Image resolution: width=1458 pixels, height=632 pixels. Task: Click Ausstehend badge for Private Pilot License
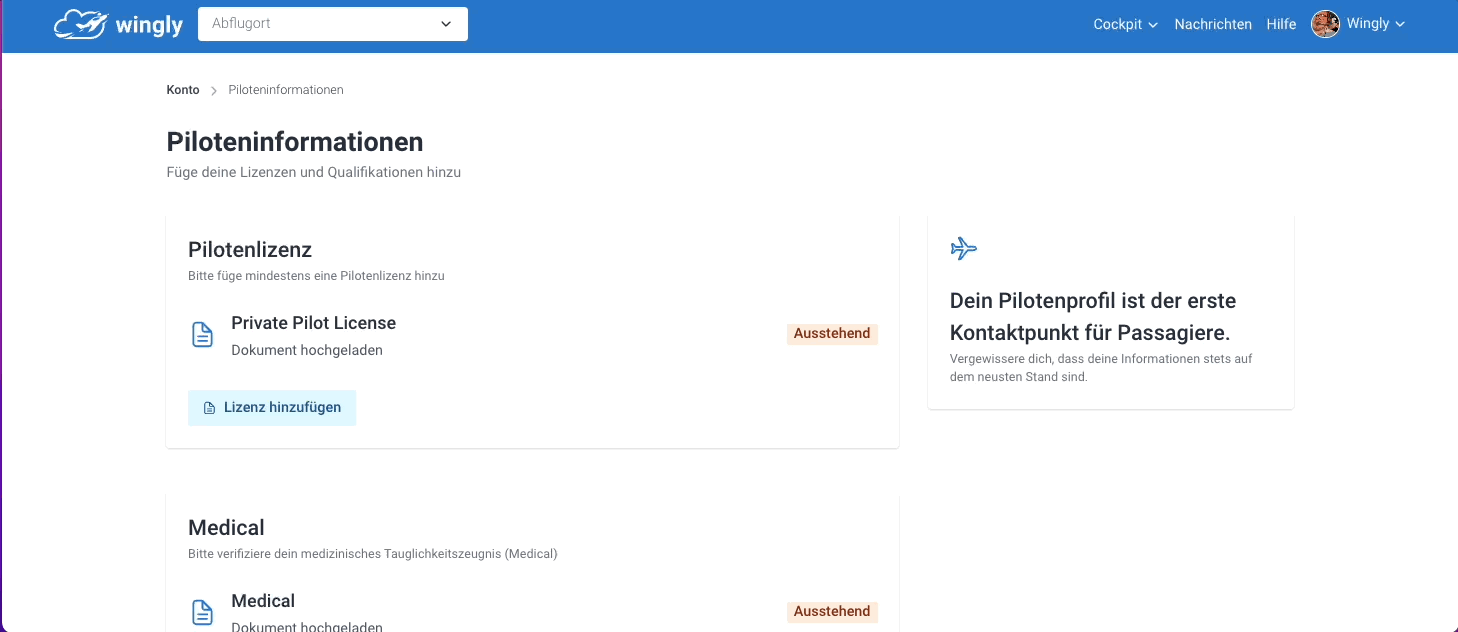832,334
